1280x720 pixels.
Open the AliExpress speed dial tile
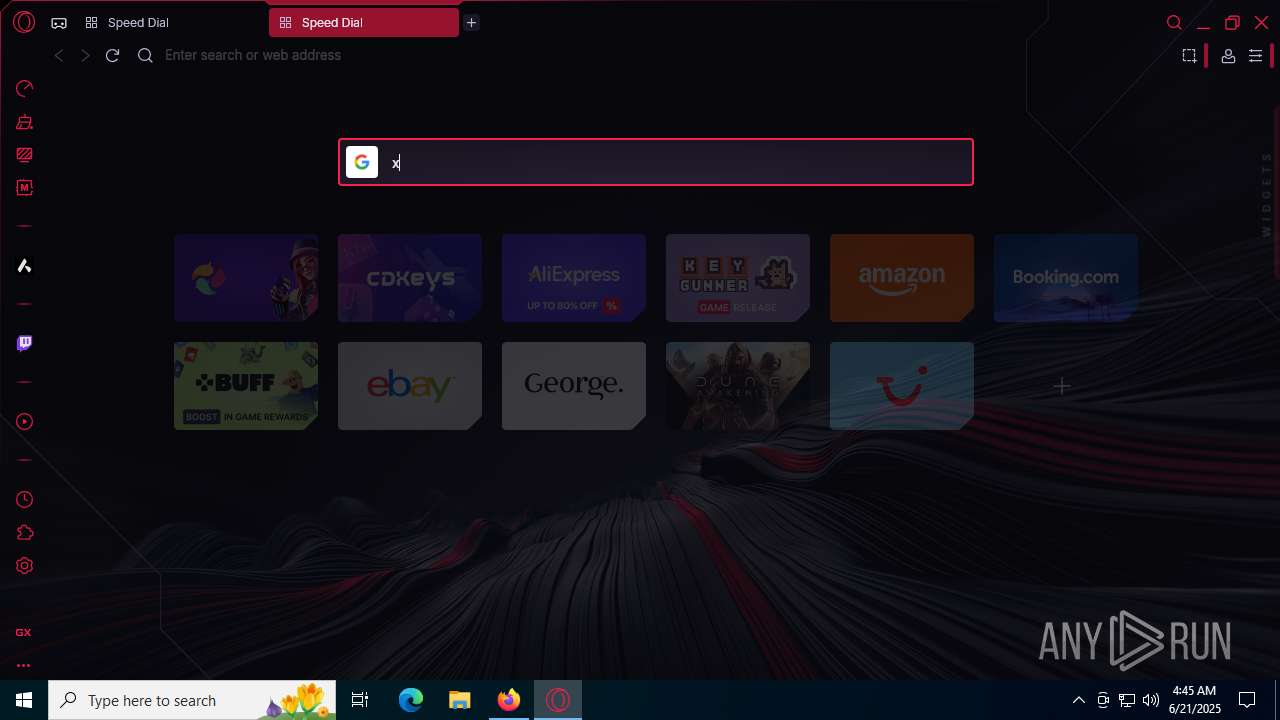coord(574,278)
